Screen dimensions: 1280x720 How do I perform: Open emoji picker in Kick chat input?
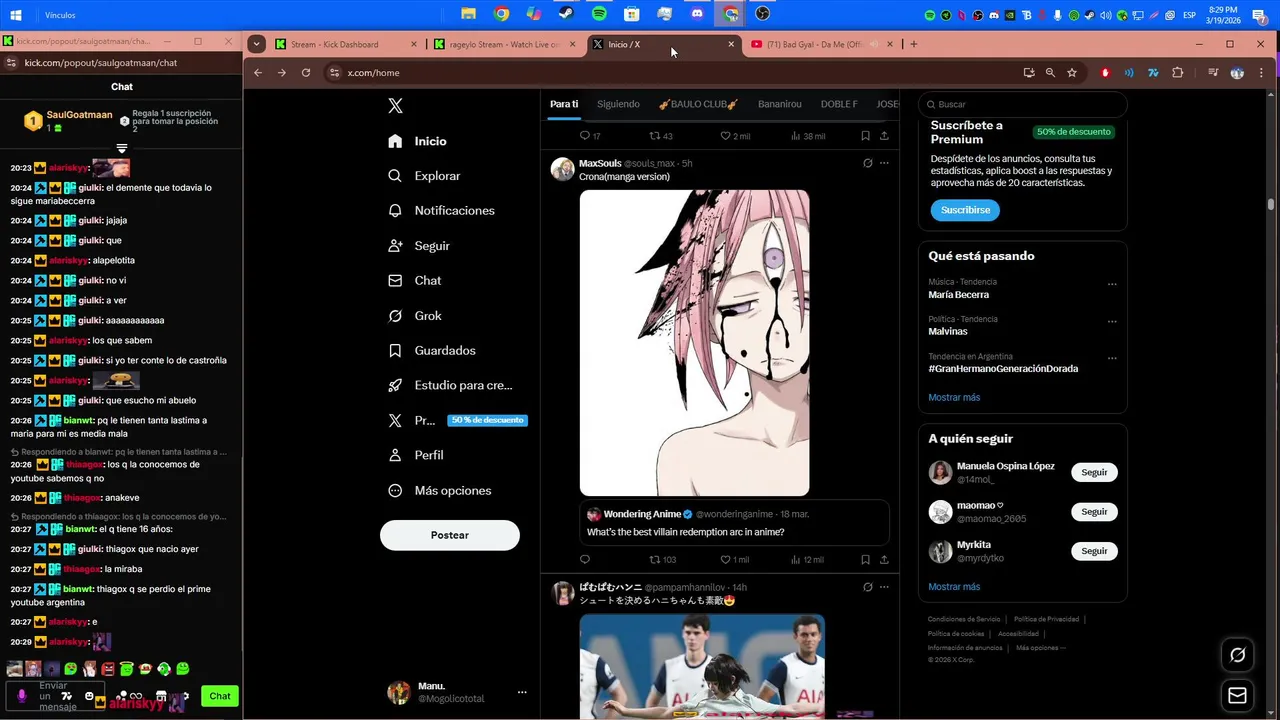click(x=89, y=696)
